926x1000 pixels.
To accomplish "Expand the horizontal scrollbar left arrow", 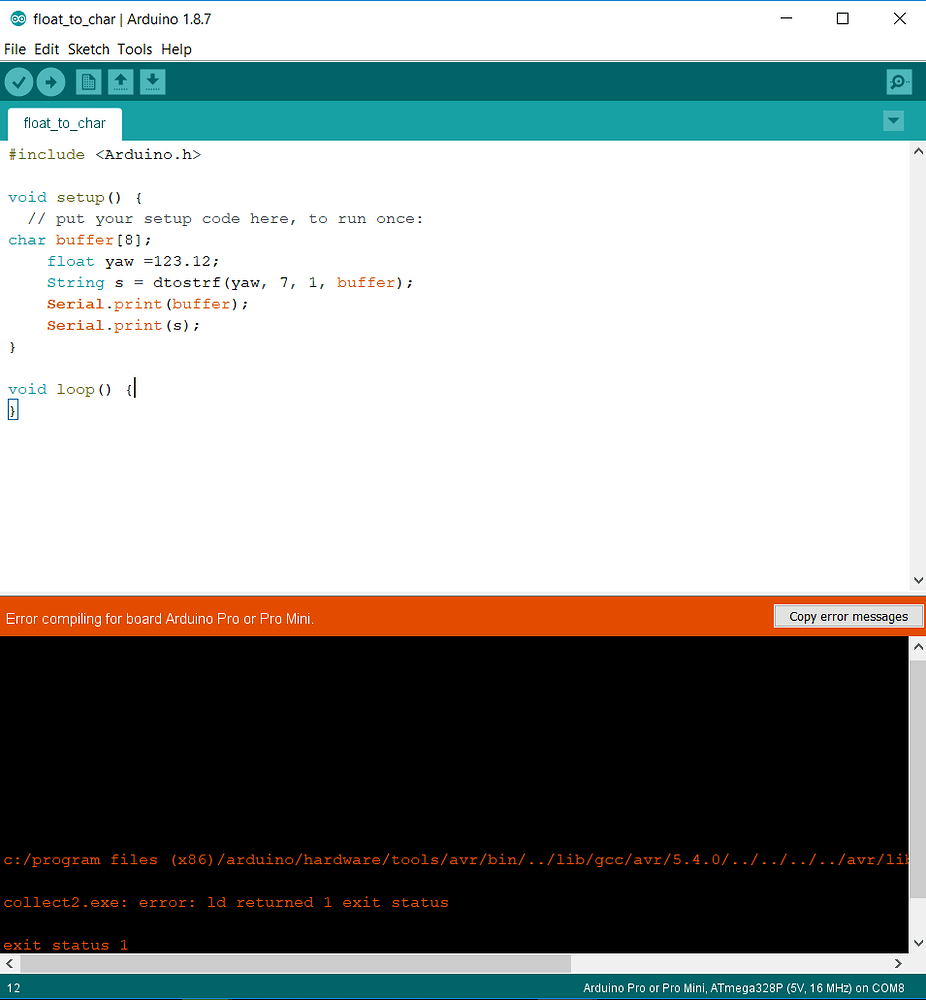I will (x=8, y=963).
